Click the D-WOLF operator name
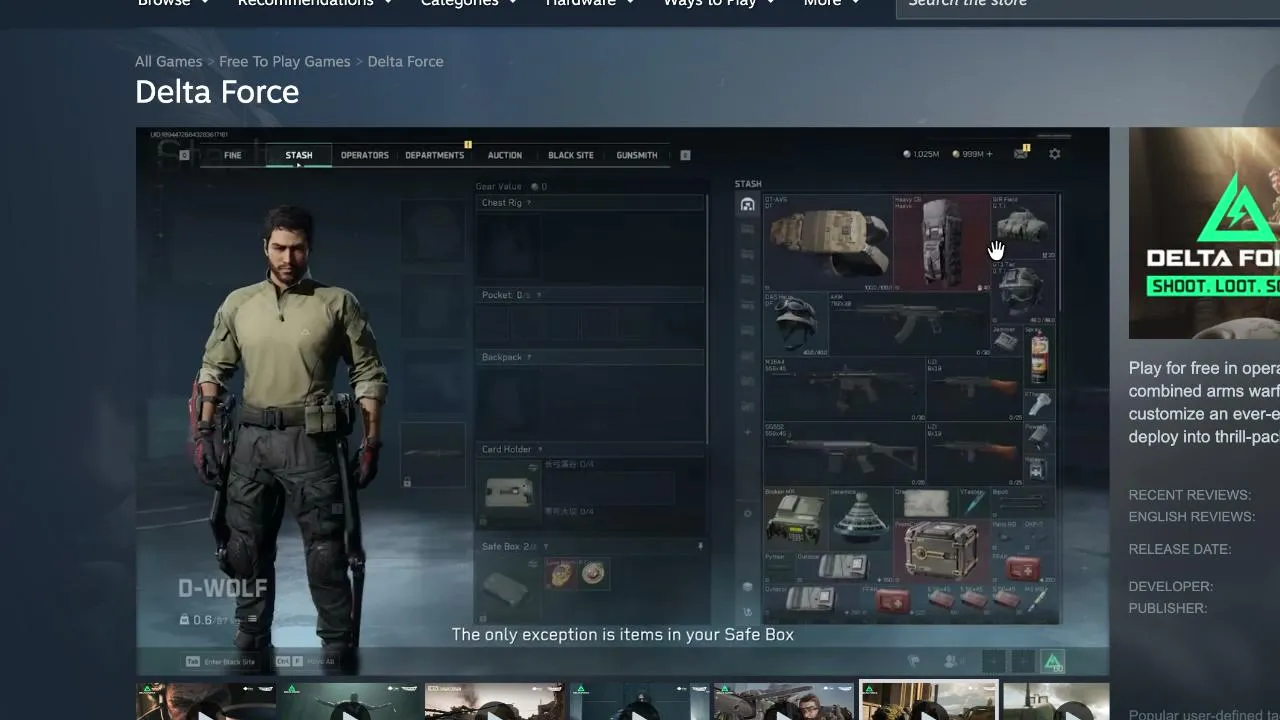Screen dimensions: 1280x720 pos(223,588)
